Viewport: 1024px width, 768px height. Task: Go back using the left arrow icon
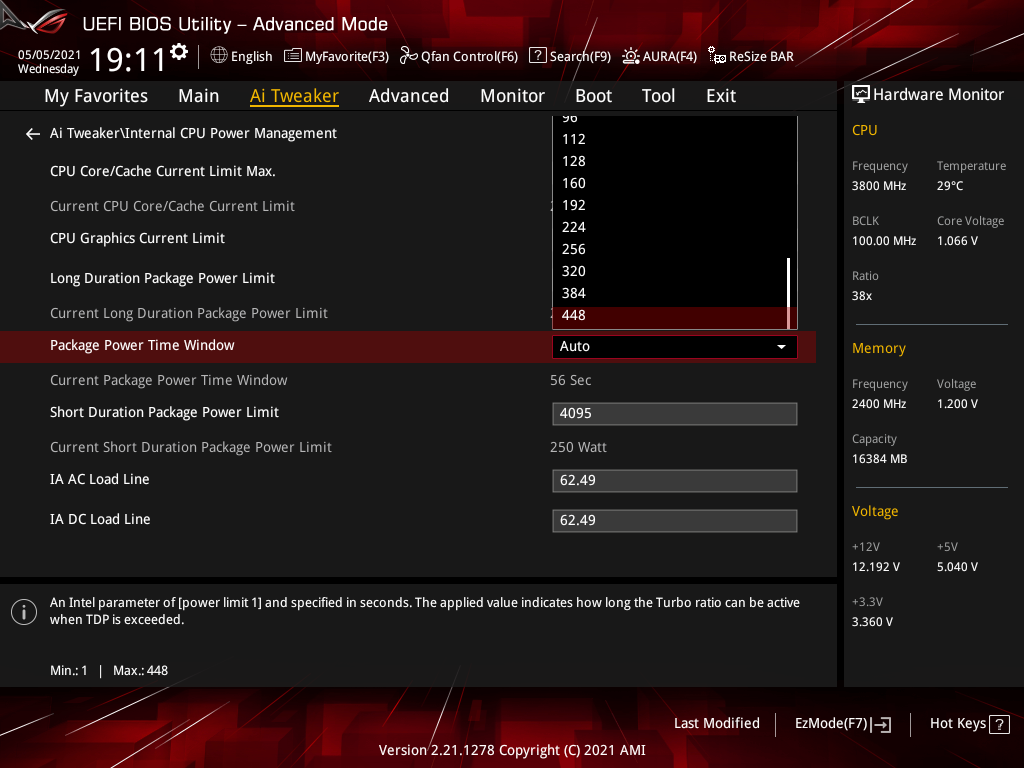coord(33,134)
